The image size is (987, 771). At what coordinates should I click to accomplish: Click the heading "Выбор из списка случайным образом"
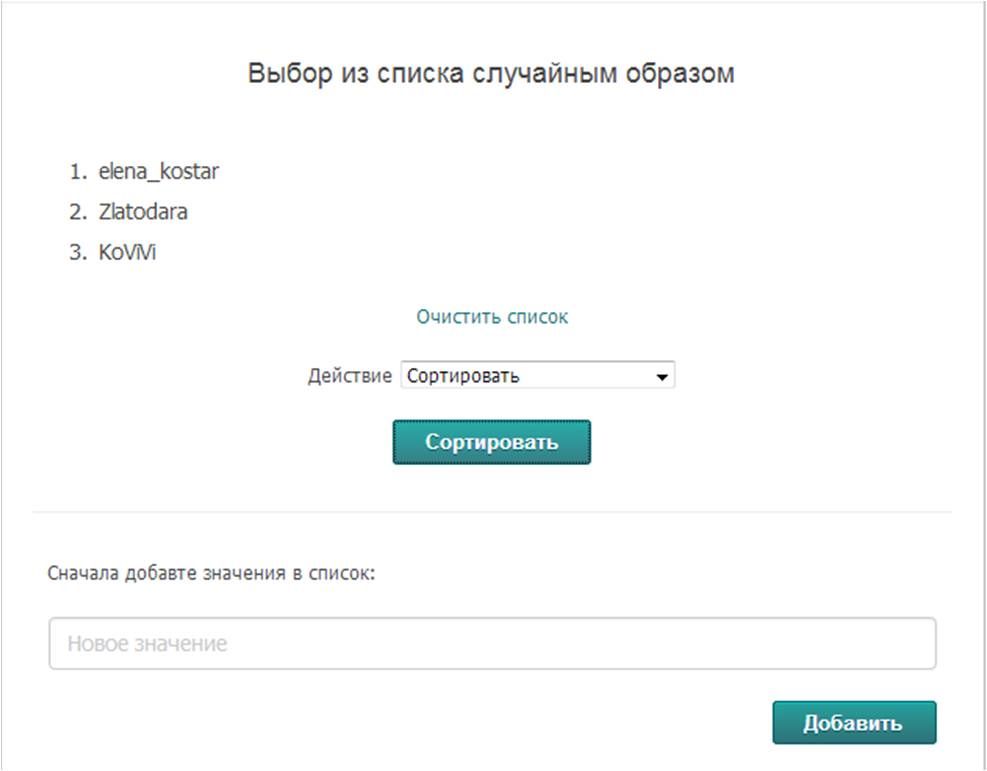click(491, 75)
